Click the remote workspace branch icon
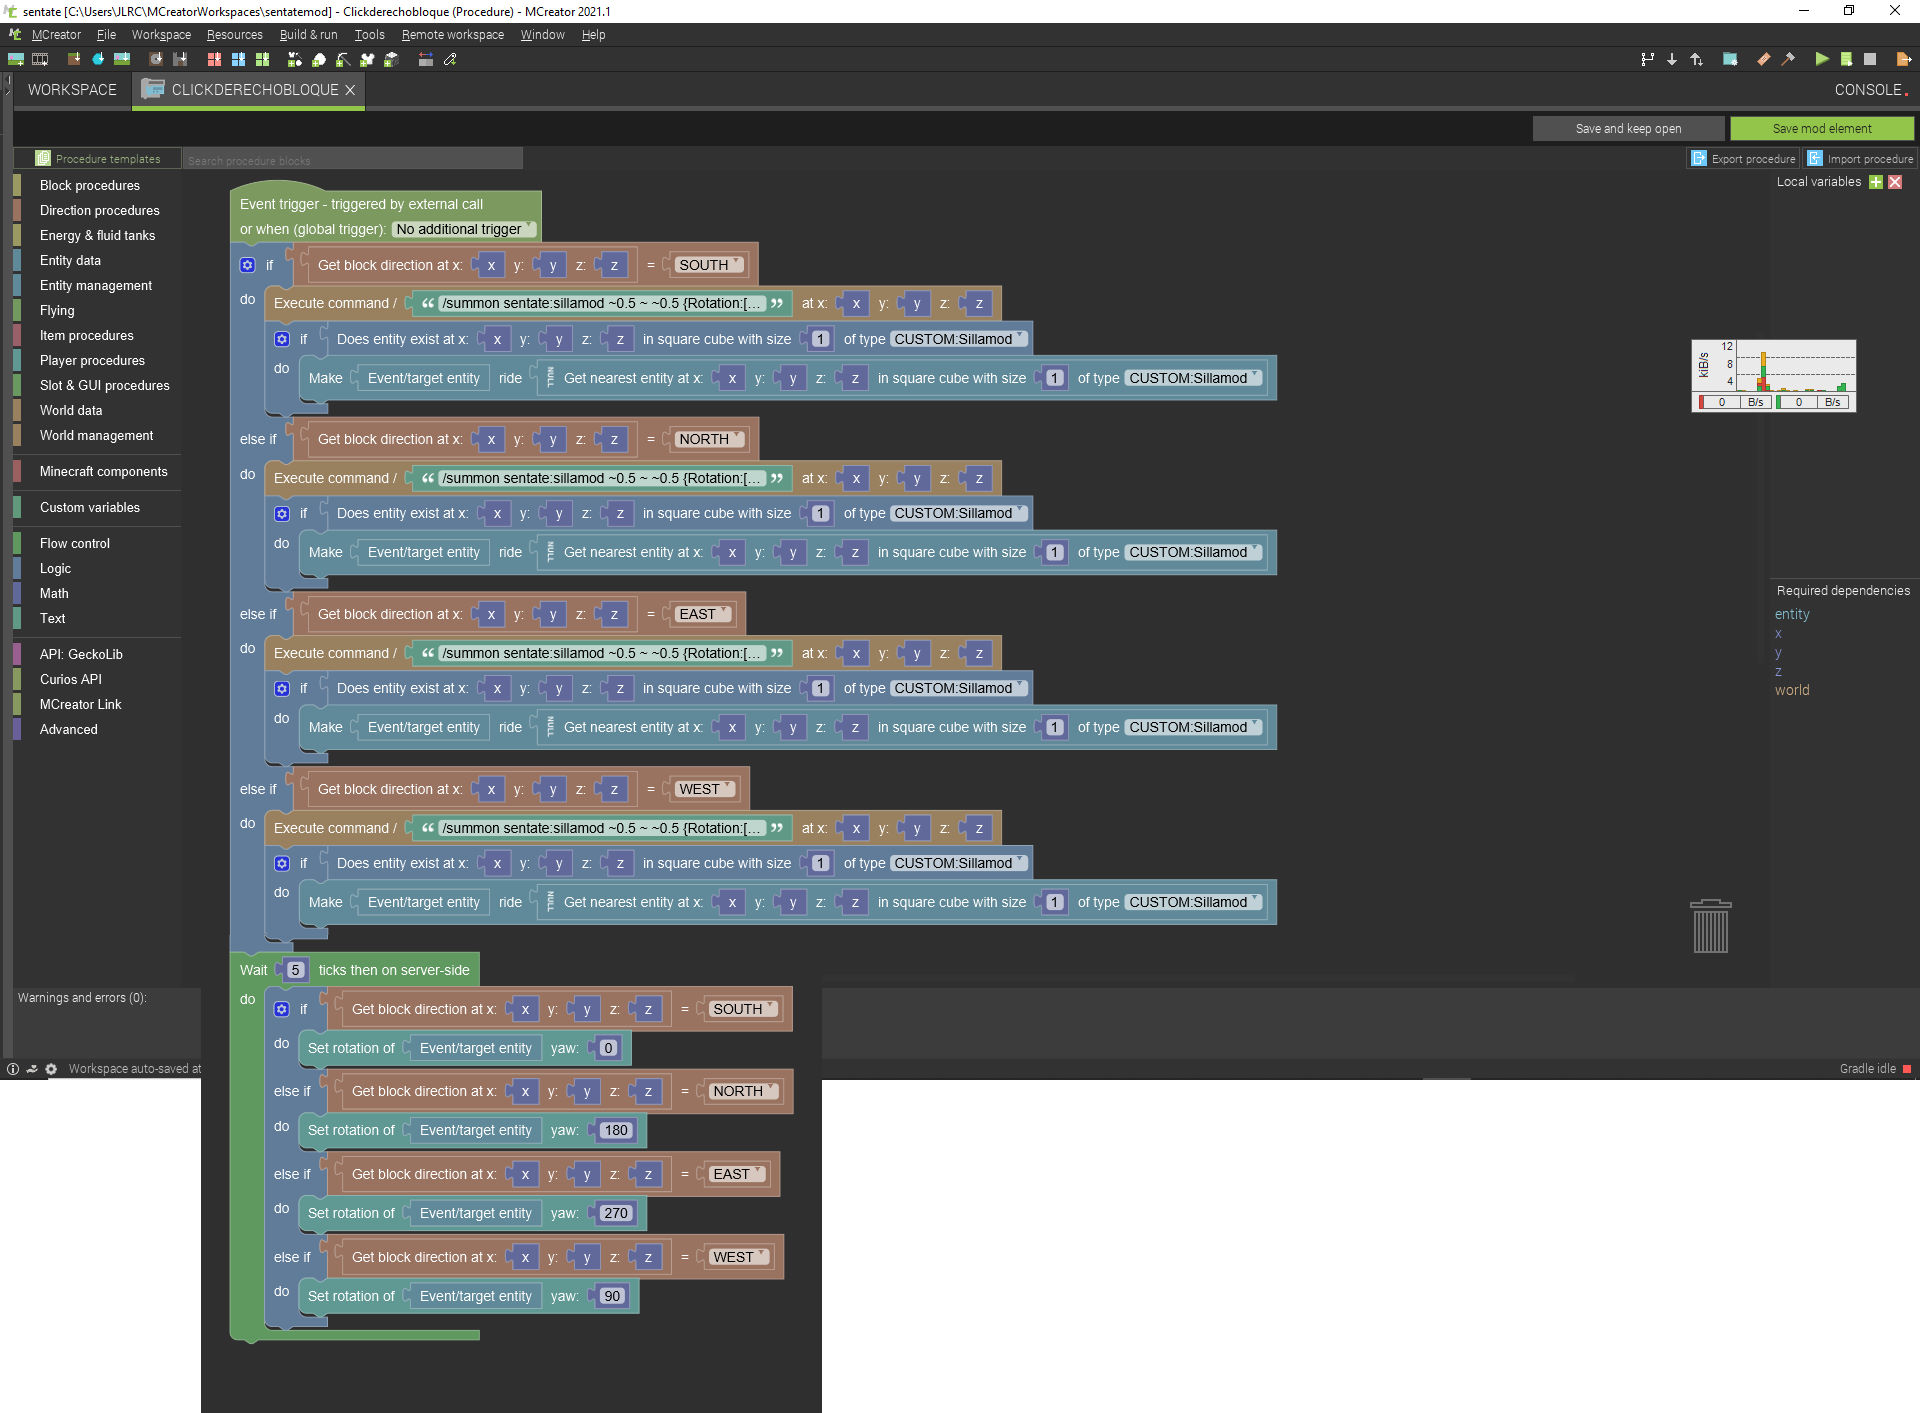This screenshot has height=1413, width=1920. pyautogui.click(x=1647, y=59)
